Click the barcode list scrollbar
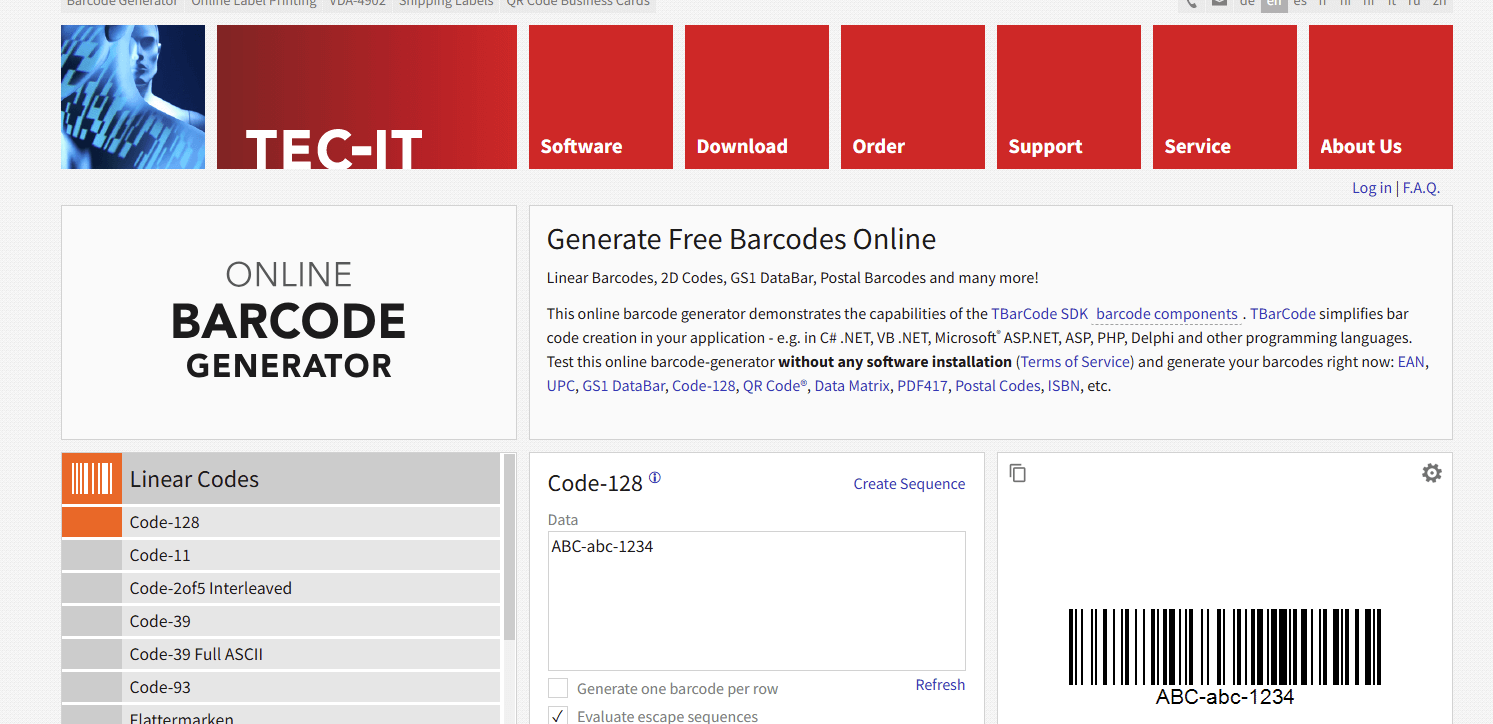1493x724 pixels. click(x=510, y=547)
